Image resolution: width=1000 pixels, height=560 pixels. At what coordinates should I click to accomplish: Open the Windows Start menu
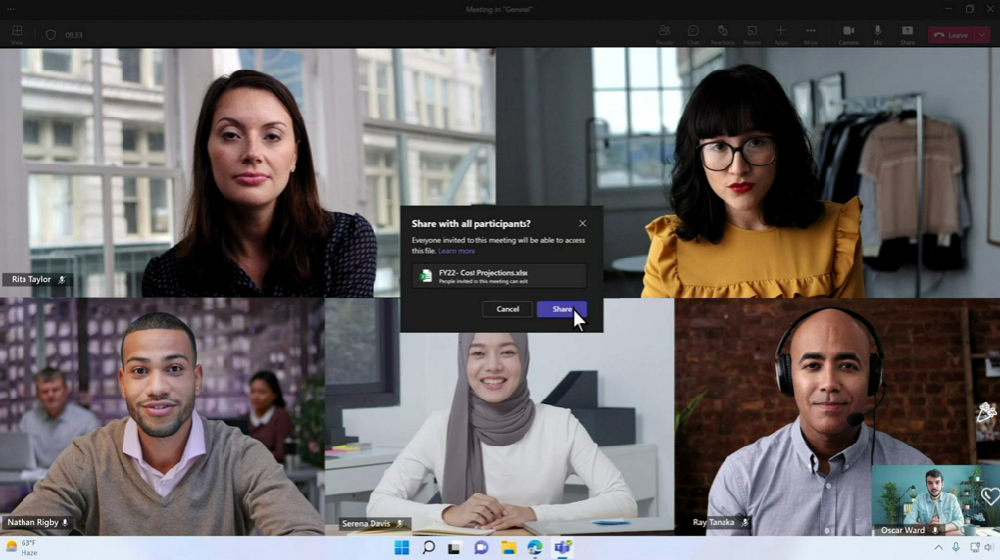click(x=402, y=548)
